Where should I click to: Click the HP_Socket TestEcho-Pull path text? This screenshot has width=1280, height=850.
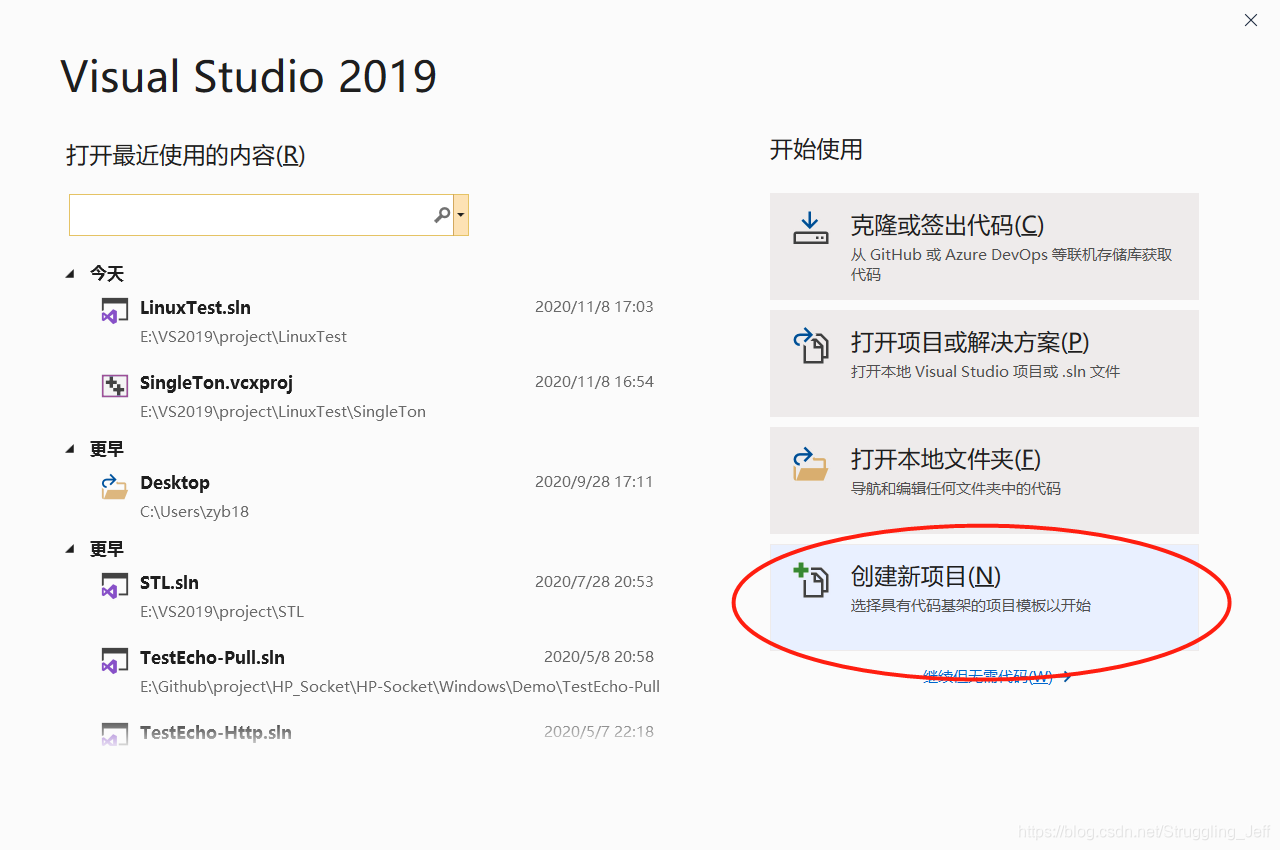pos(400,687)
